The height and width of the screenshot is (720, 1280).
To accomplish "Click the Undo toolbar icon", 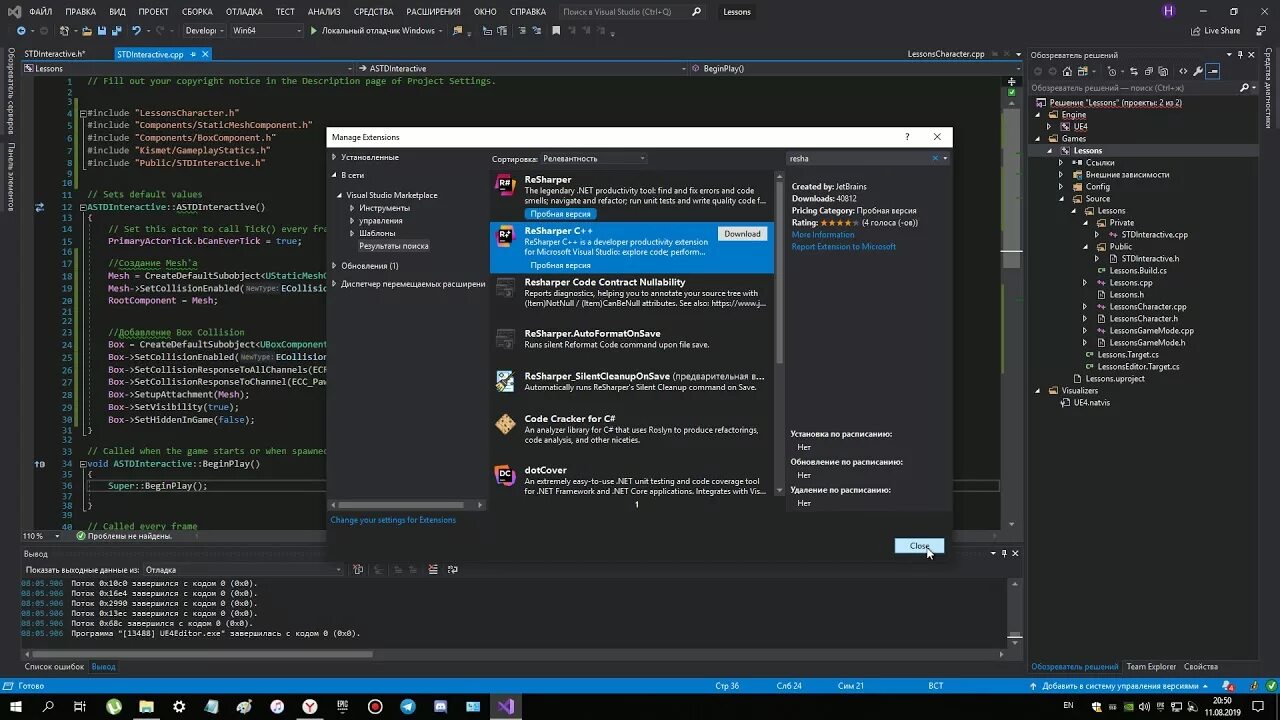I will (137, 31).
